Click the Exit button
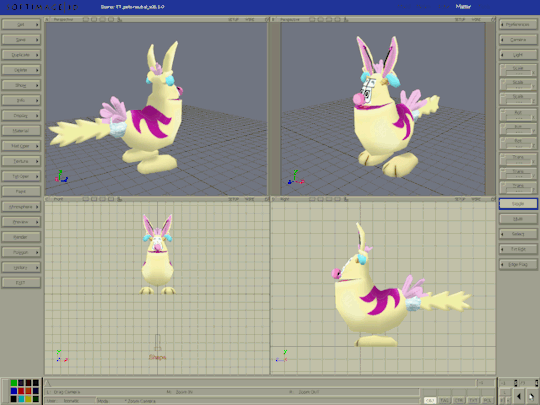Screen dimensions: 540x405 click(21, 283)
